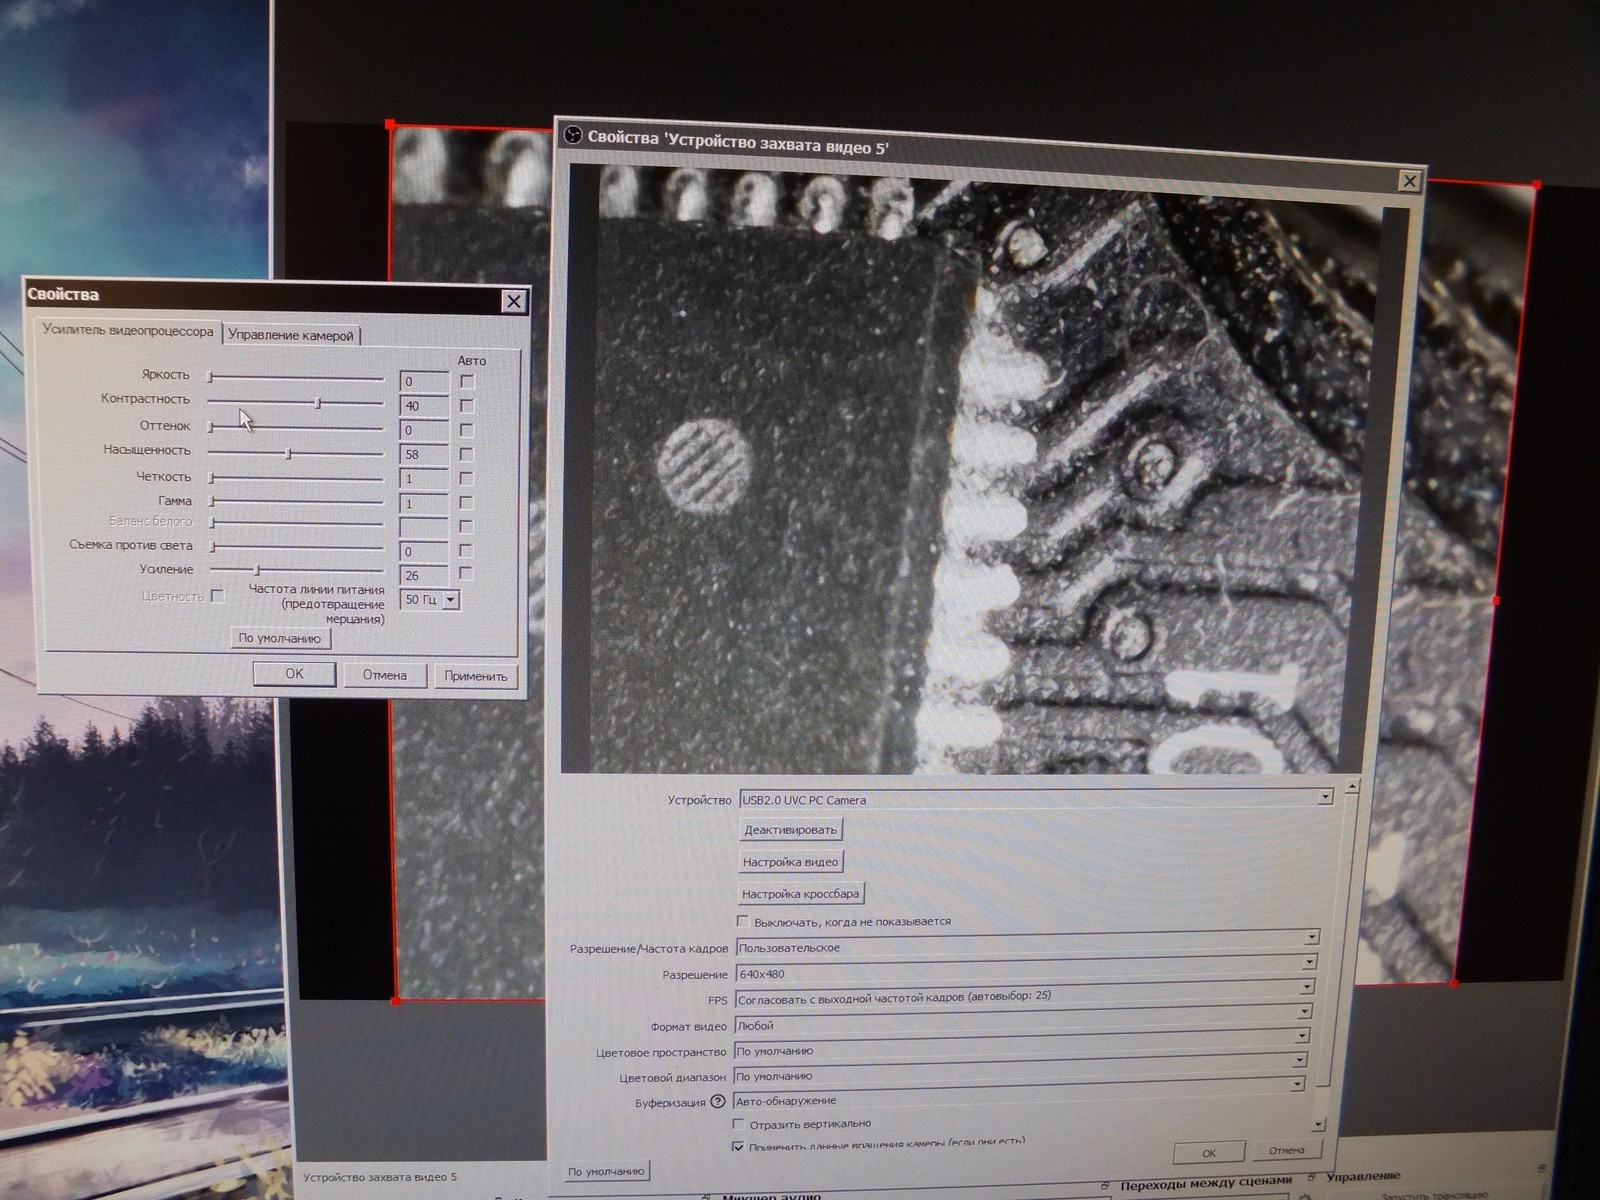Click the OBS logo in the title bar
1600x1200 pixels.
573,135
